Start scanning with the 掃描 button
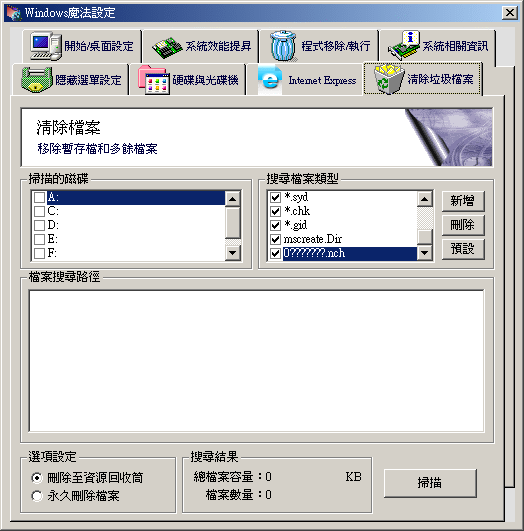The height and width of the screenshot is (531, 524). 430,483
